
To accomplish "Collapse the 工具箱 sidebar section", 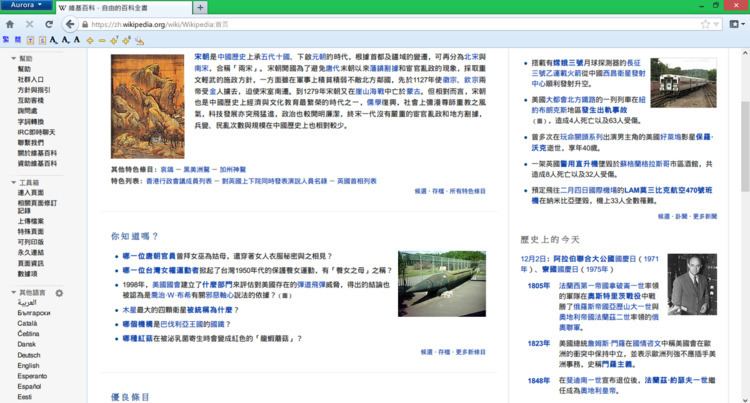I will 9,183.
